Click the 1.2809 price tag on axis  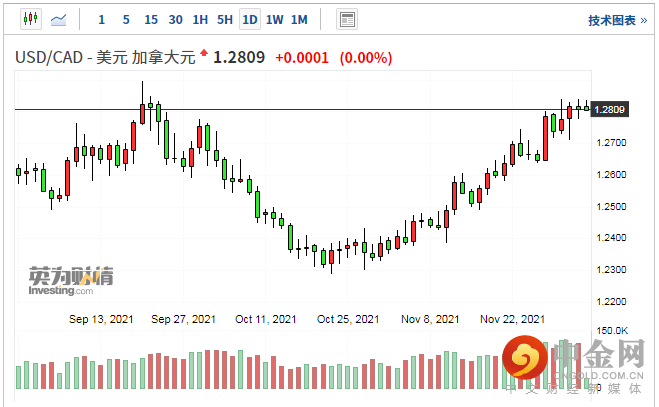click(x=609, y=110)
